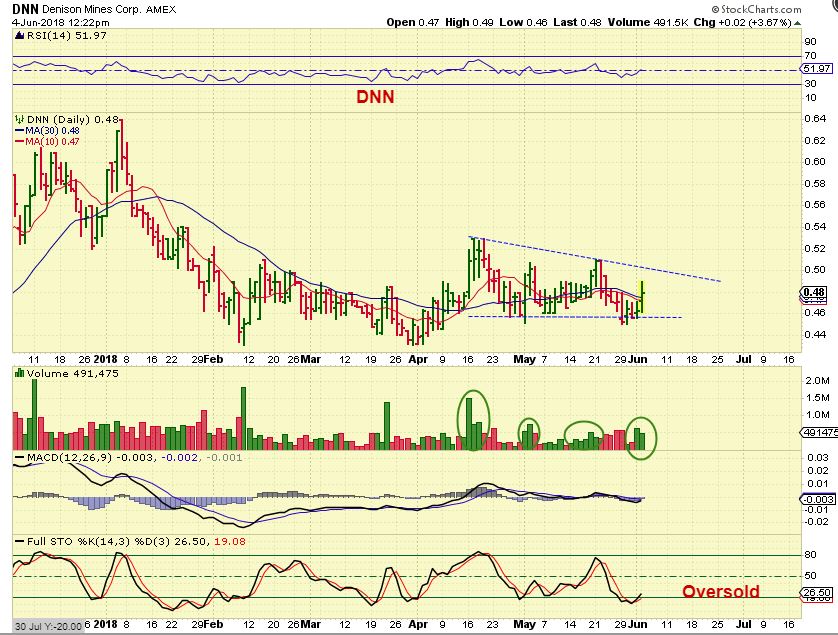Click the MA(30) blue line legend marker
The image size is (838, 635).
click(20, 130)
